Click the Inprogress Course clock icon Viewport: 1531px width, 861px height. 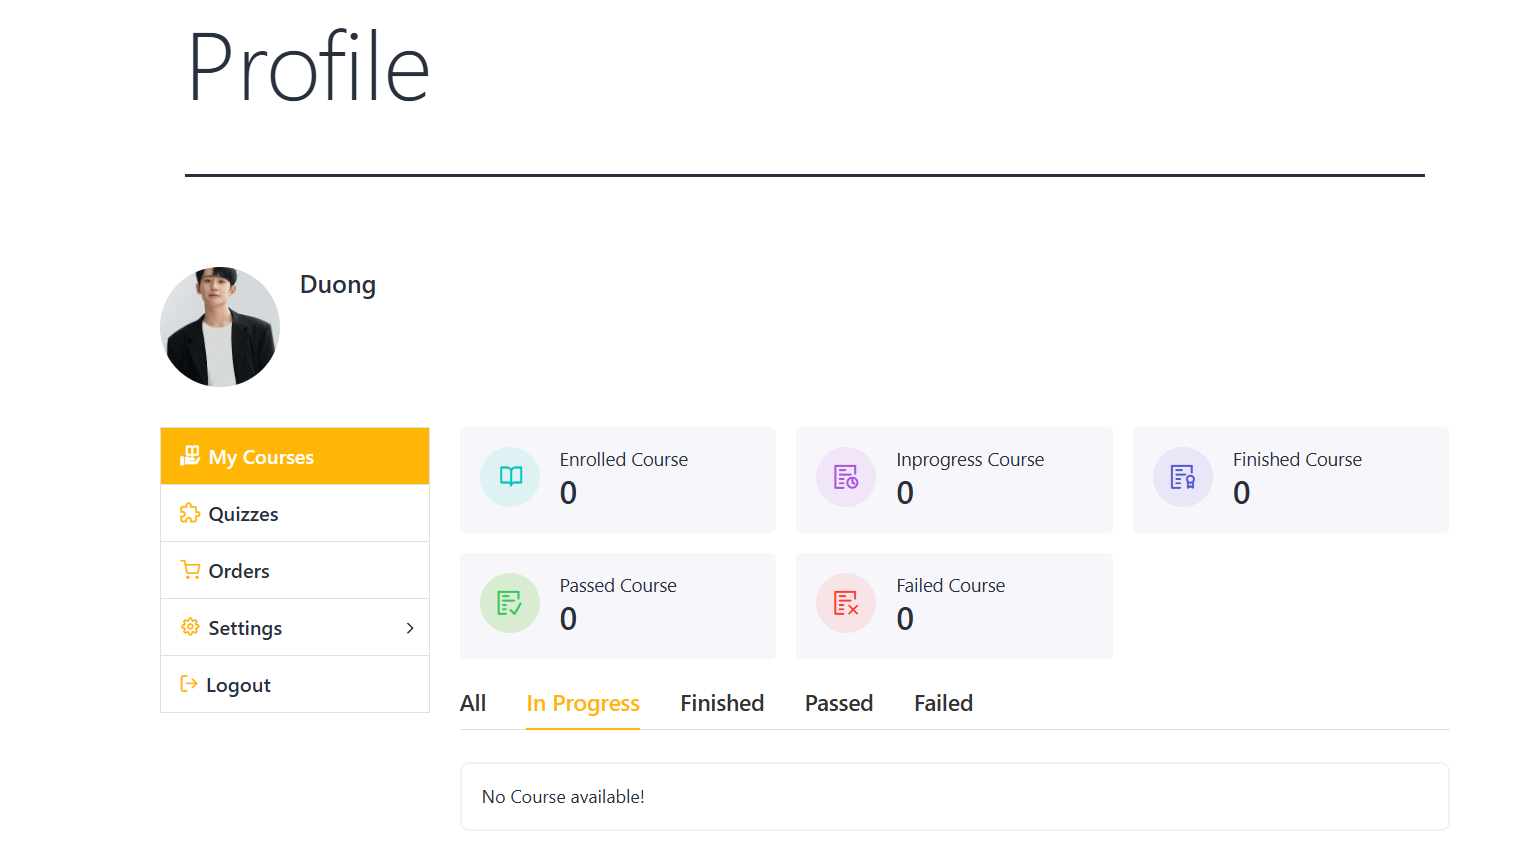pos(846,477)
